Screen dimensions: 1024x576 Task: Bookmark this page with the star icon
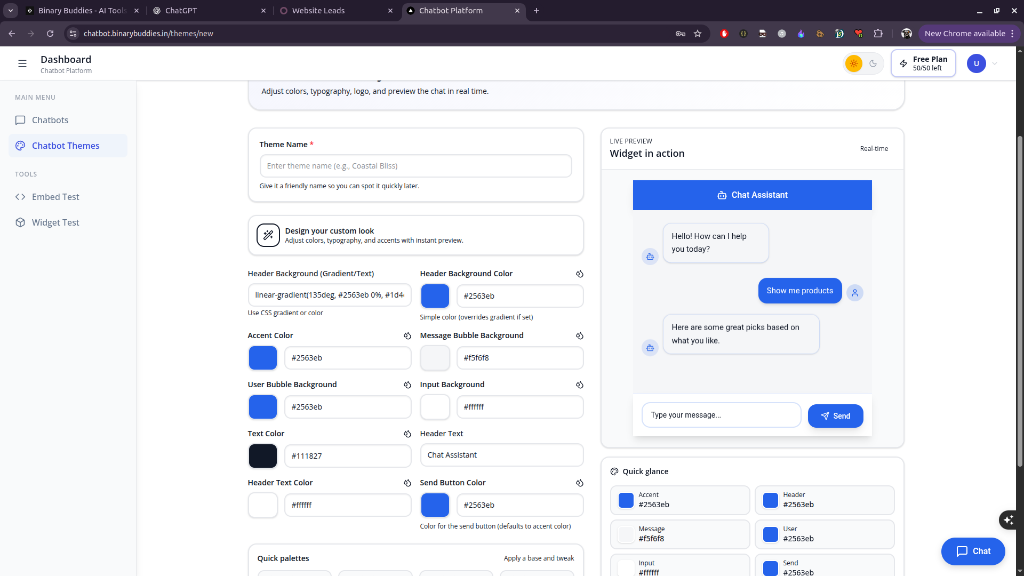tap(697, 33)
